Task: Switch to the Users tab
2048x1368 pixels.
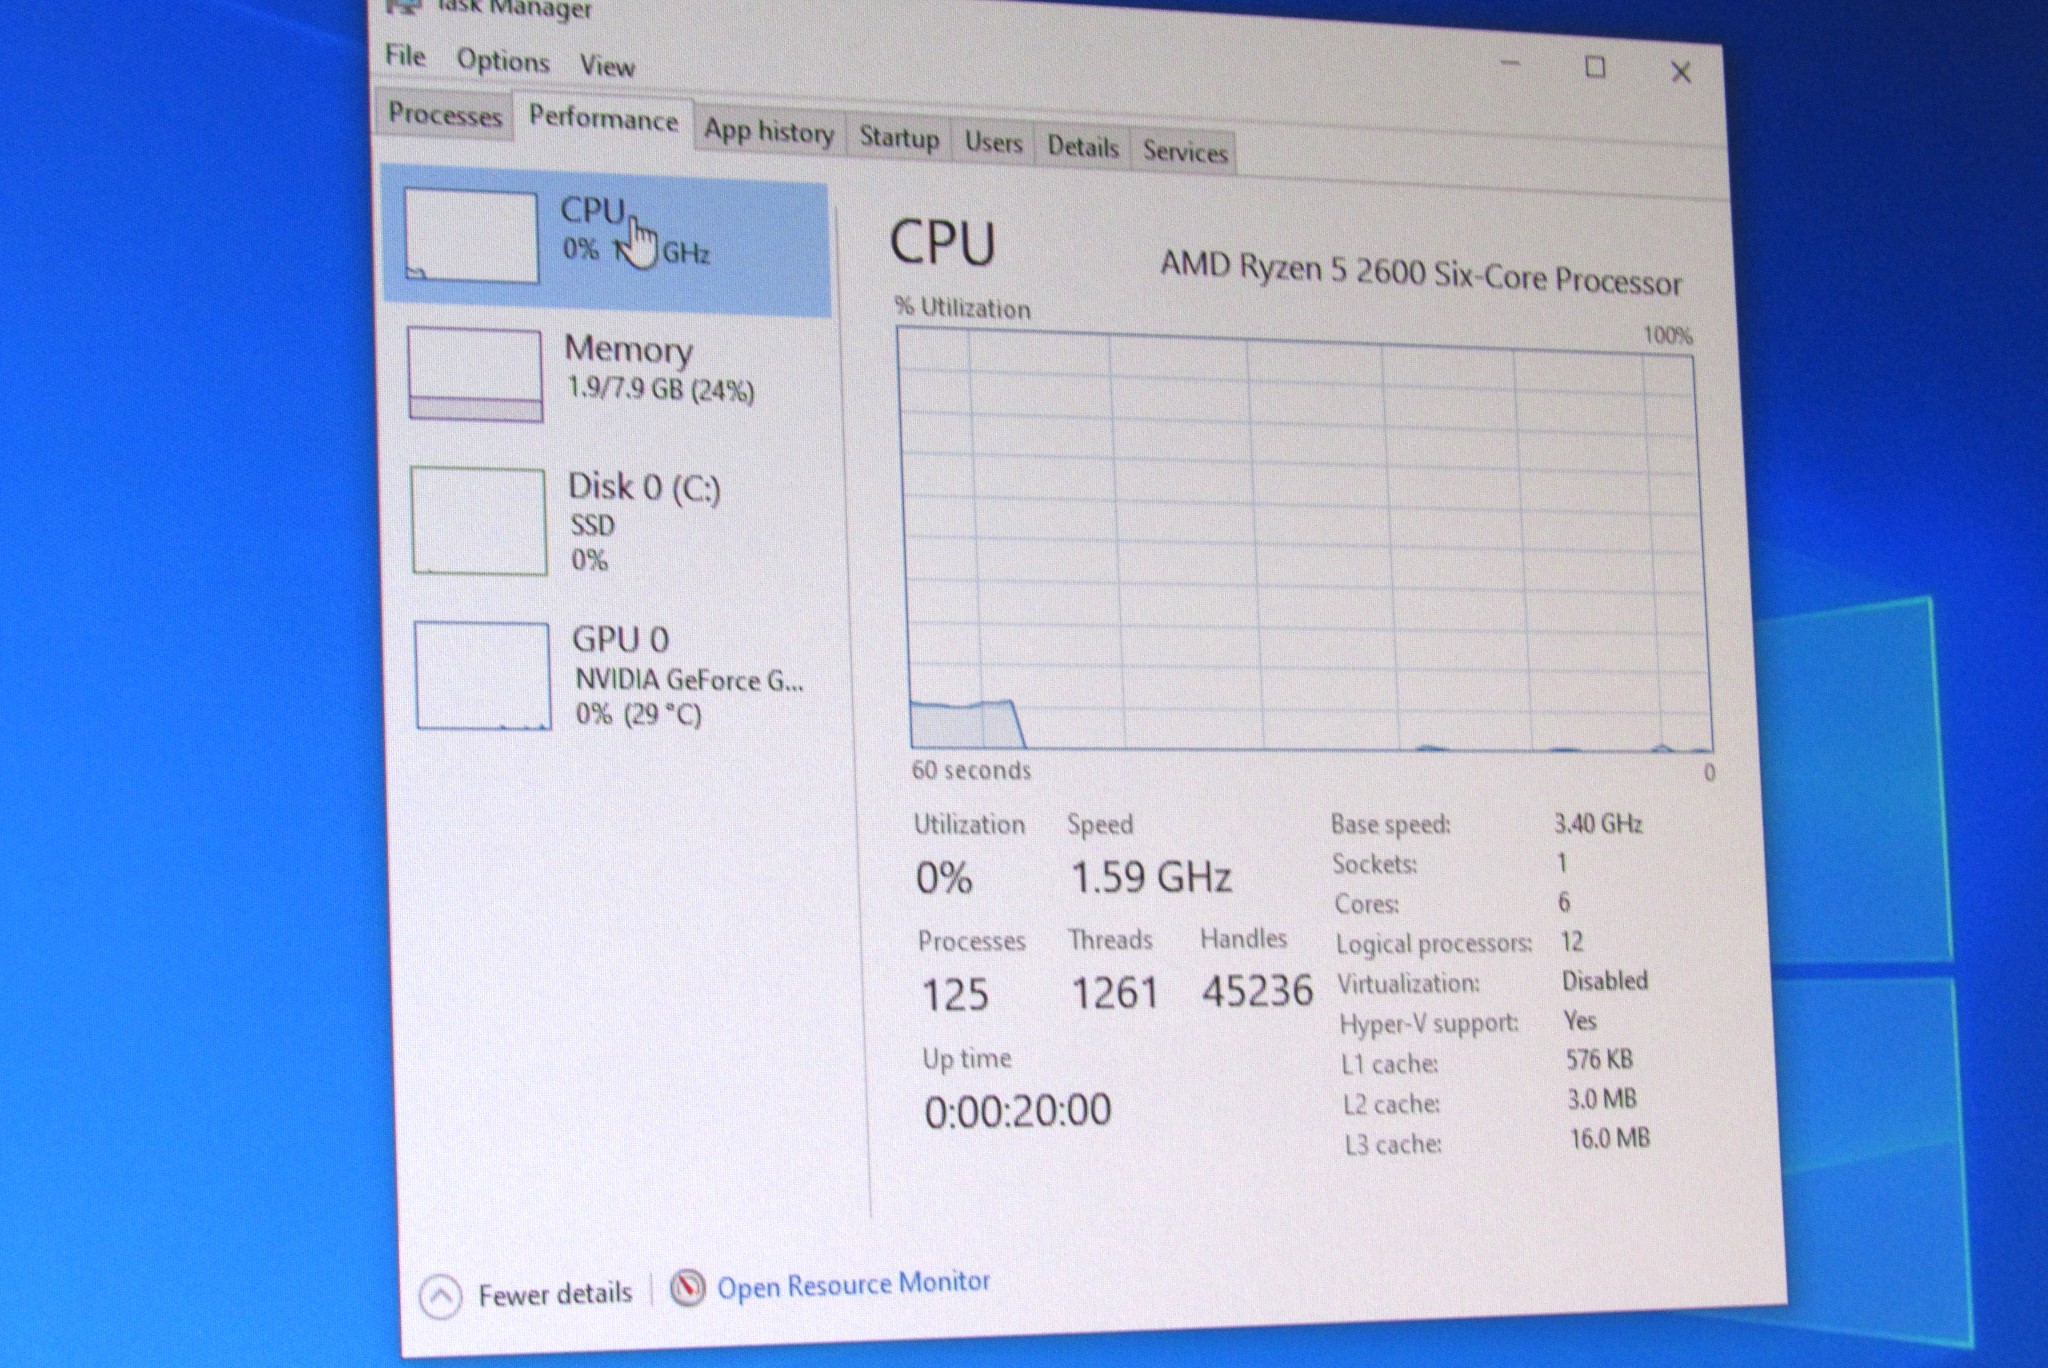Action: [x=993, y=143]
